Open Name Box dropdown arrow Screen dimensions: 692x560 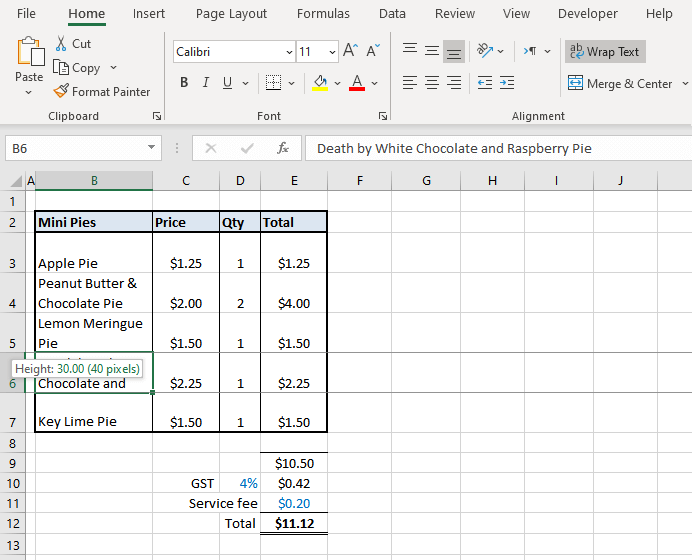coord(151,147)
